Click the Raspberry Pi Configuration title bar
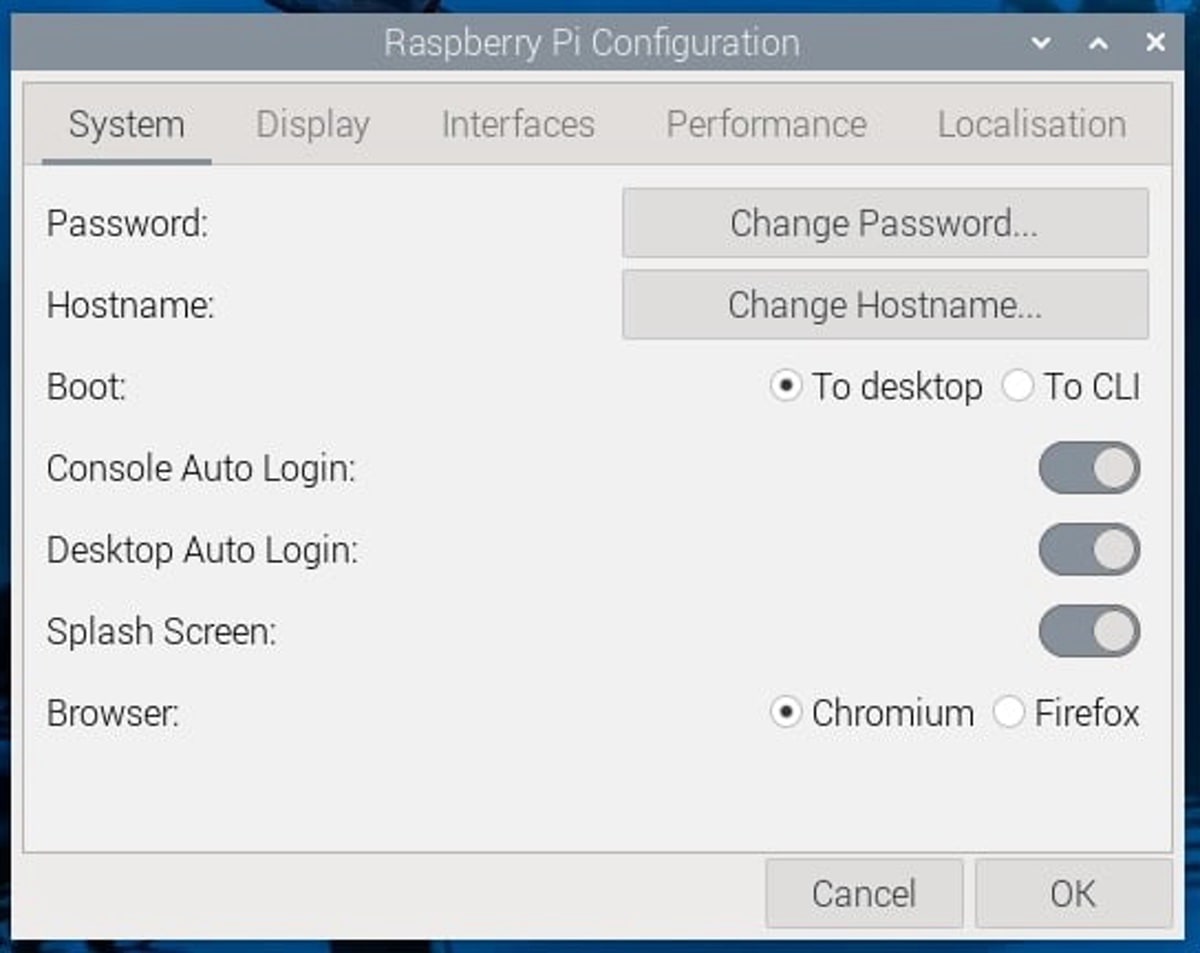Image resolution: width=1200 pixels, height=953 pixels. pyautogui.click(x=591, y=43)
